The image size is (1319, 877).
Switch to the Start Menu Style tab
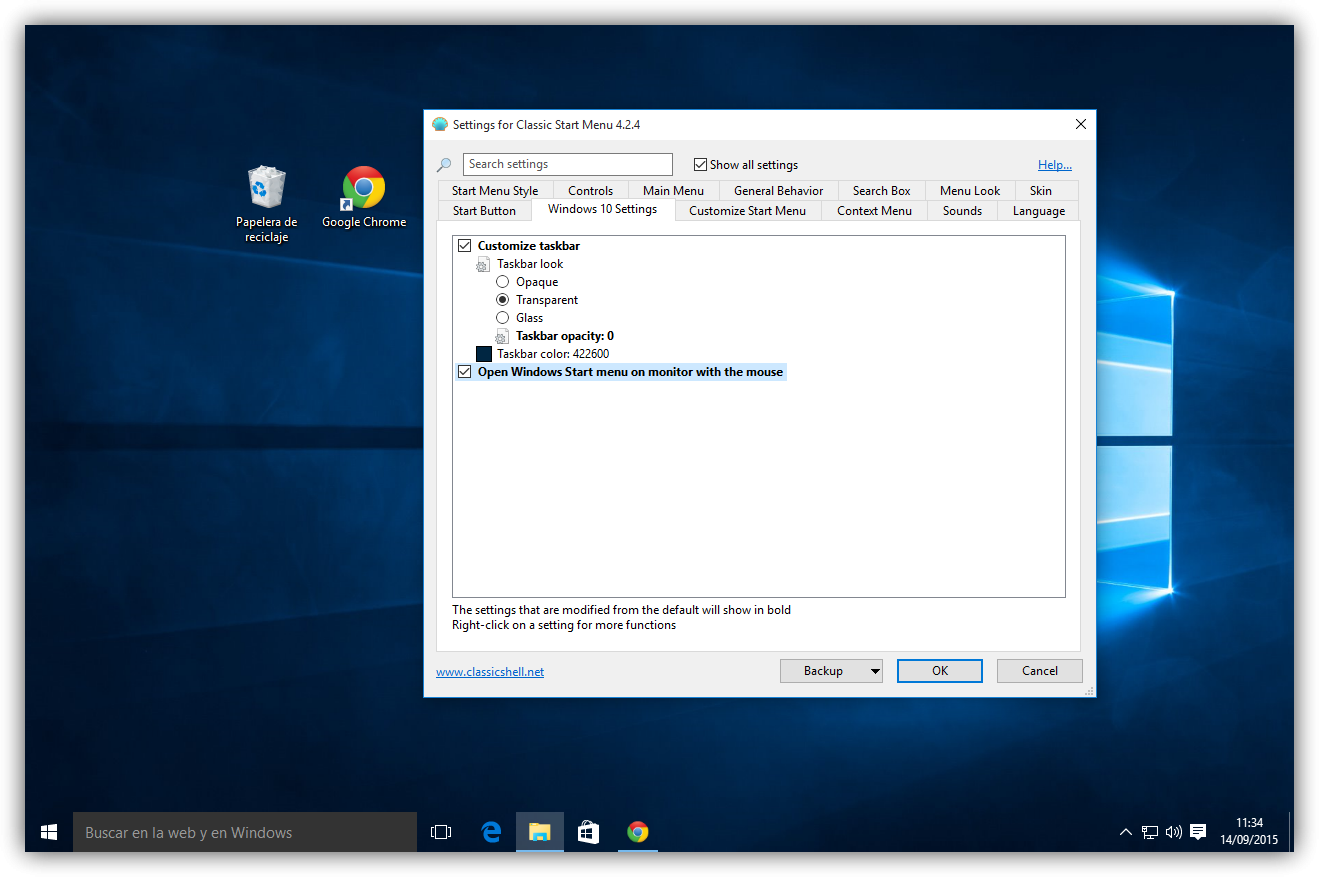[x=495, y=191]
